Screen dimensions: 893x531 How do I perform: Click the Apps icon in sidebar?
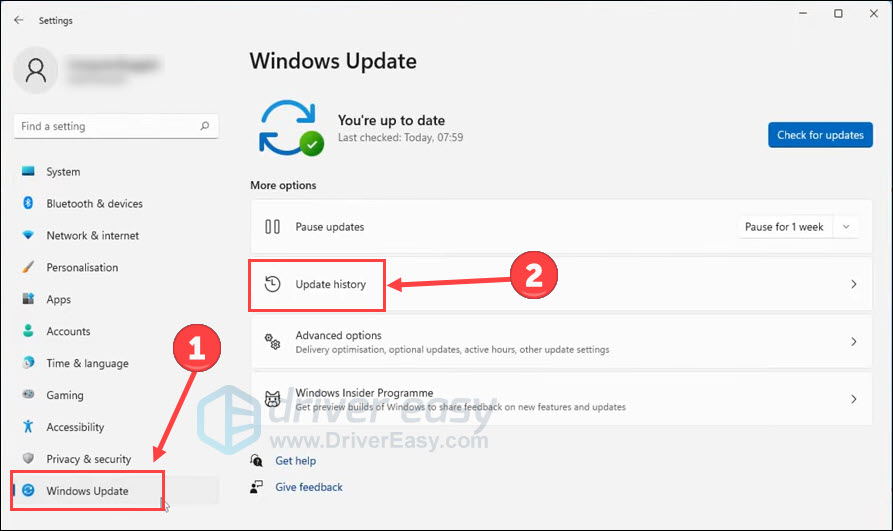(x=28, y=299)
